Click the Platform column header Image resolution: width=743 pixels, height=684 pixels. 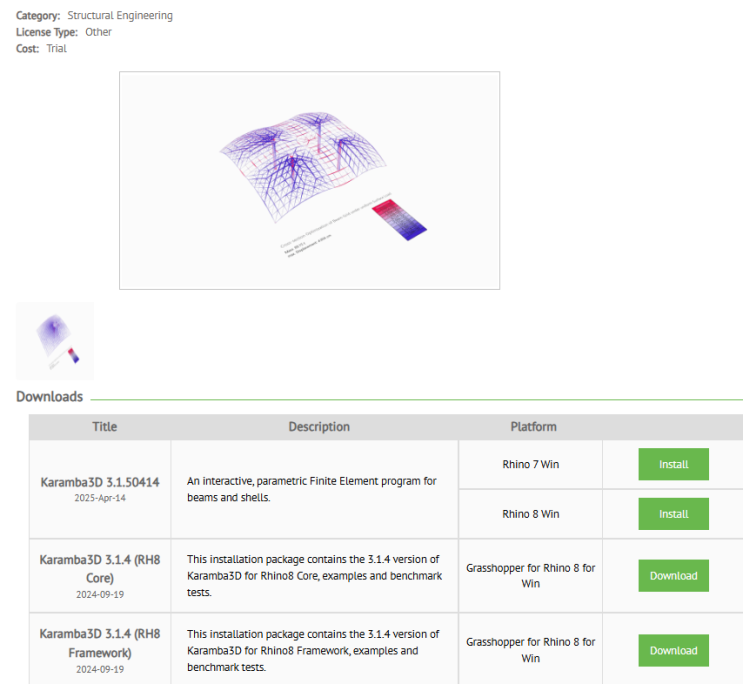click(534, 427)
